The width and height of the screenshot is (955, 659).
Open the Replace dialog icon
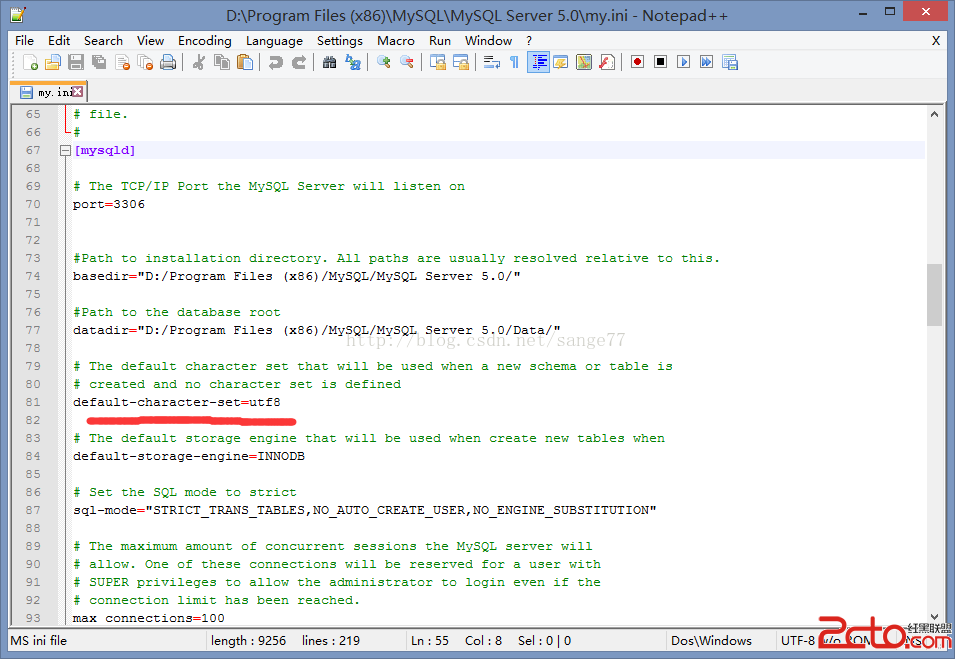point(353,62)
